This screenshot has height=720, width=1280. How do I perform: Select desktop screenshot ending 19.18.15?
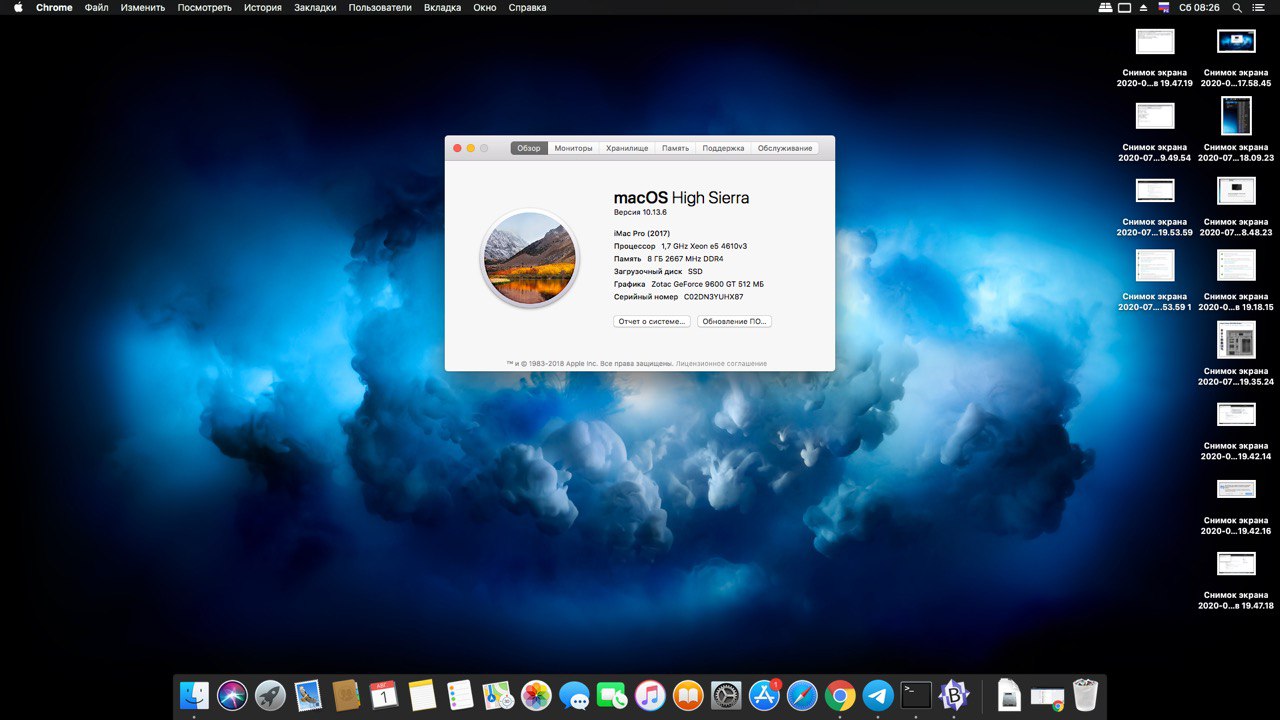(1237, 281)
